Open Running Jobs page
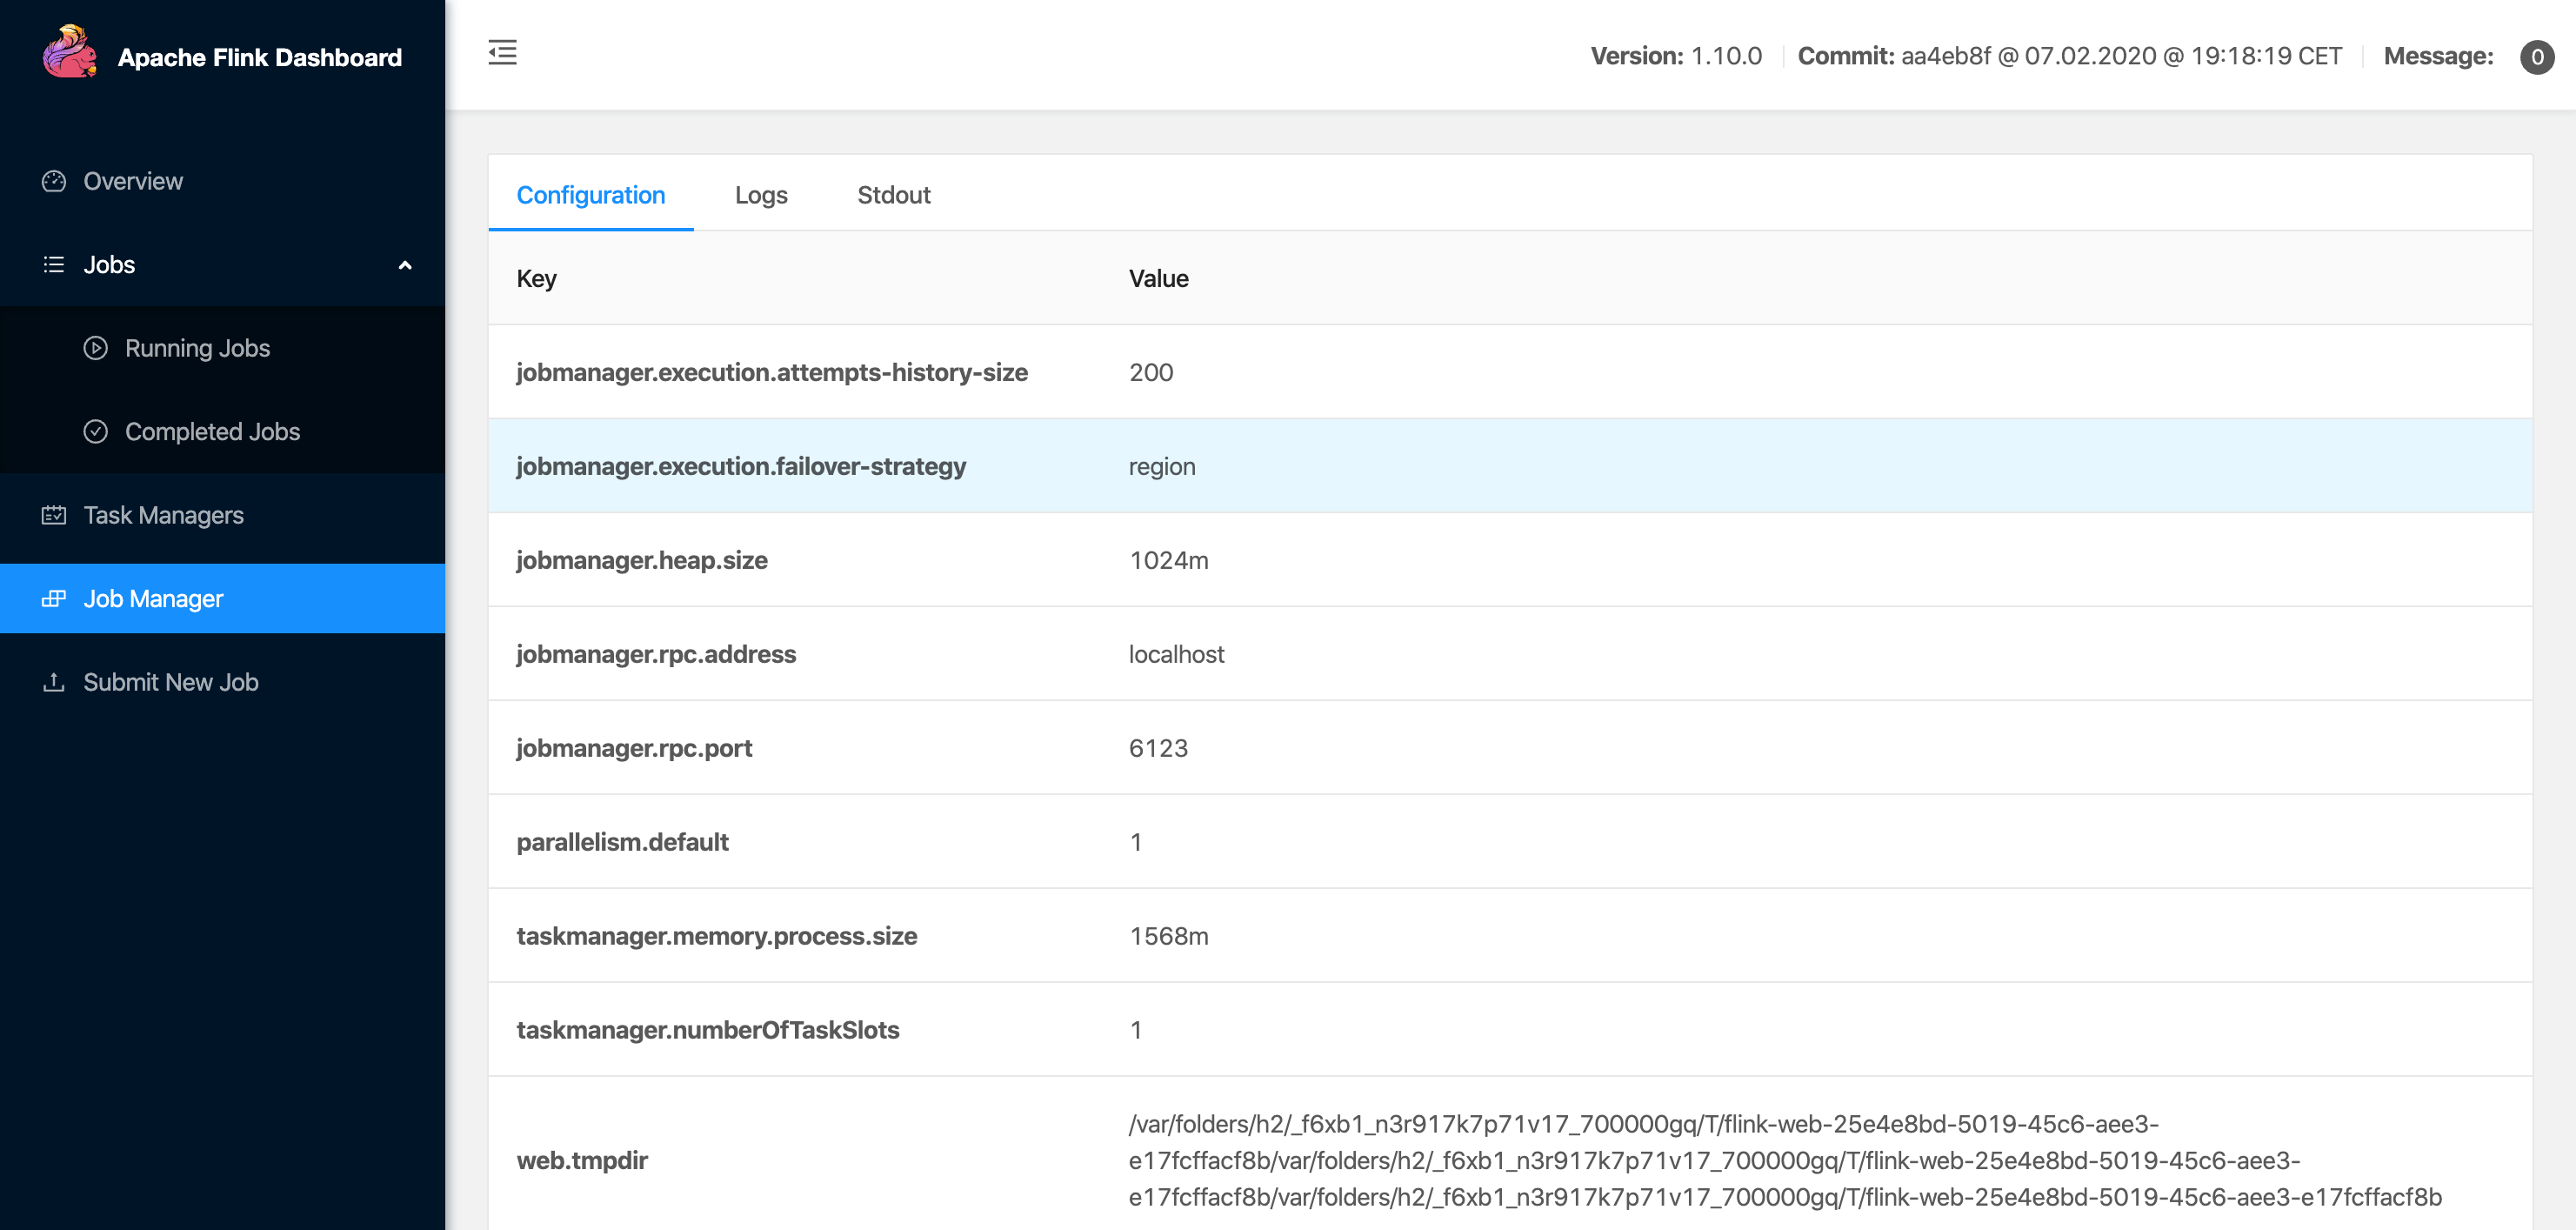This screenshot has width=2576, height=1230. 197,348
